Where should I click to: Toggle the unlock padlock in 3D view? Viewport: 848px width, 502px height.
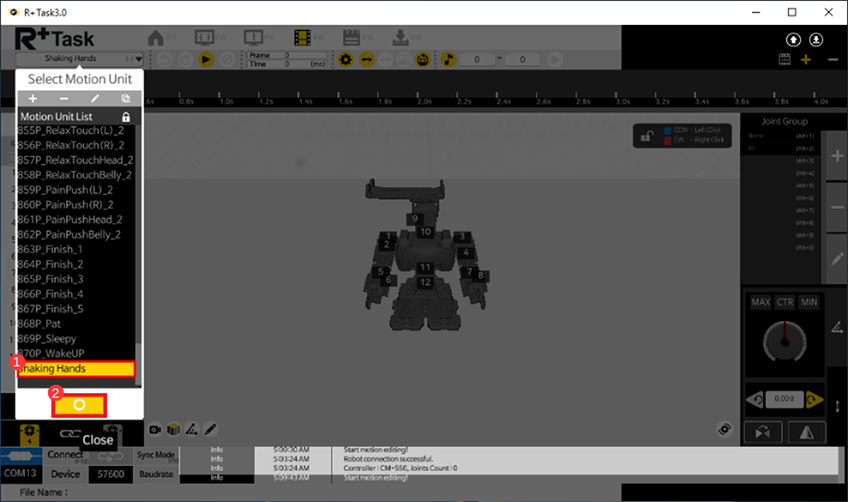(x=648, y=136)
